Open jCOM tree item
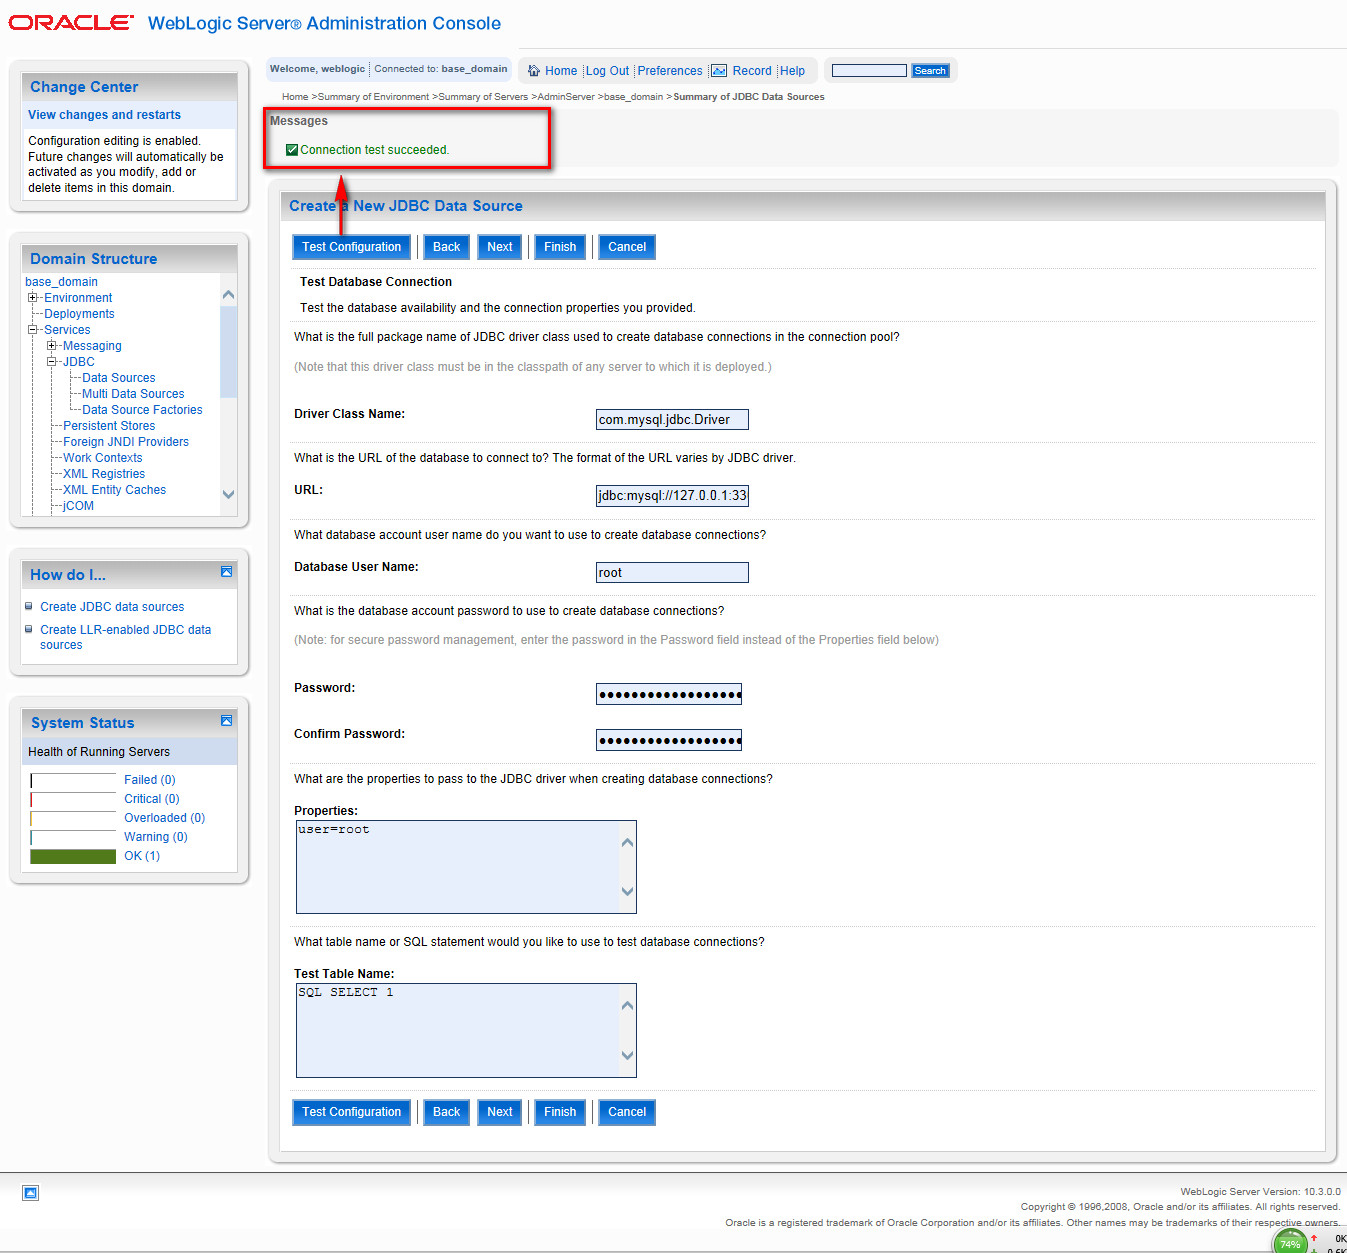1347x1253 pixels. tap(78, 506)
